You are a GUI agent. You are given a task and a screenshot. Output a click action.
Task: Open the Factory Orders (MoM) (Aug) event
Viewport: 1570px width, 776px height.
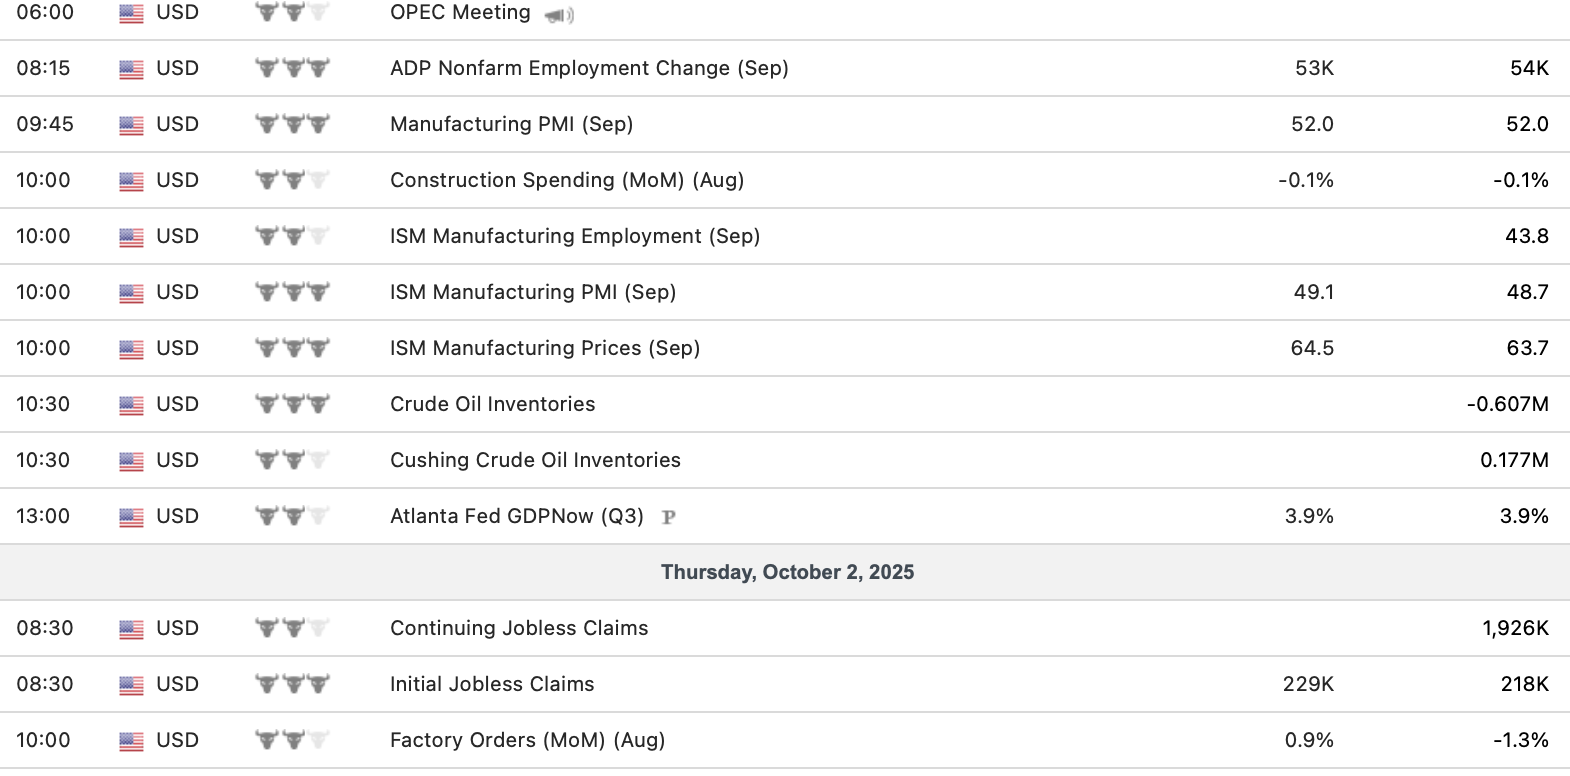pos(527,740)
